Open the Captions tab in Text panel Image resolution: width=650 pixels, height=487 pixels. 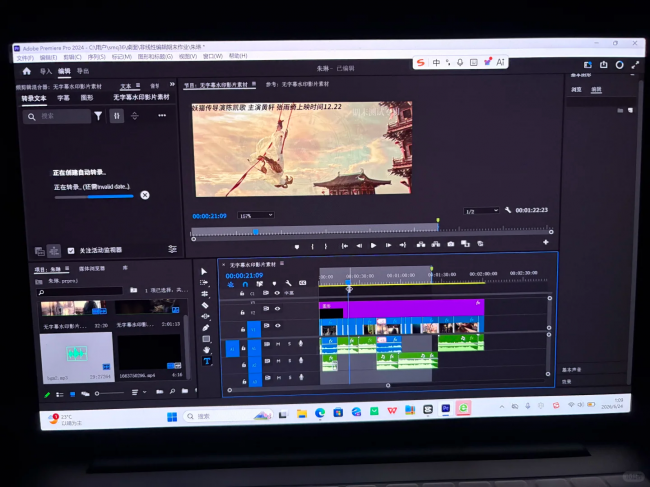click(x=63, y=98)
